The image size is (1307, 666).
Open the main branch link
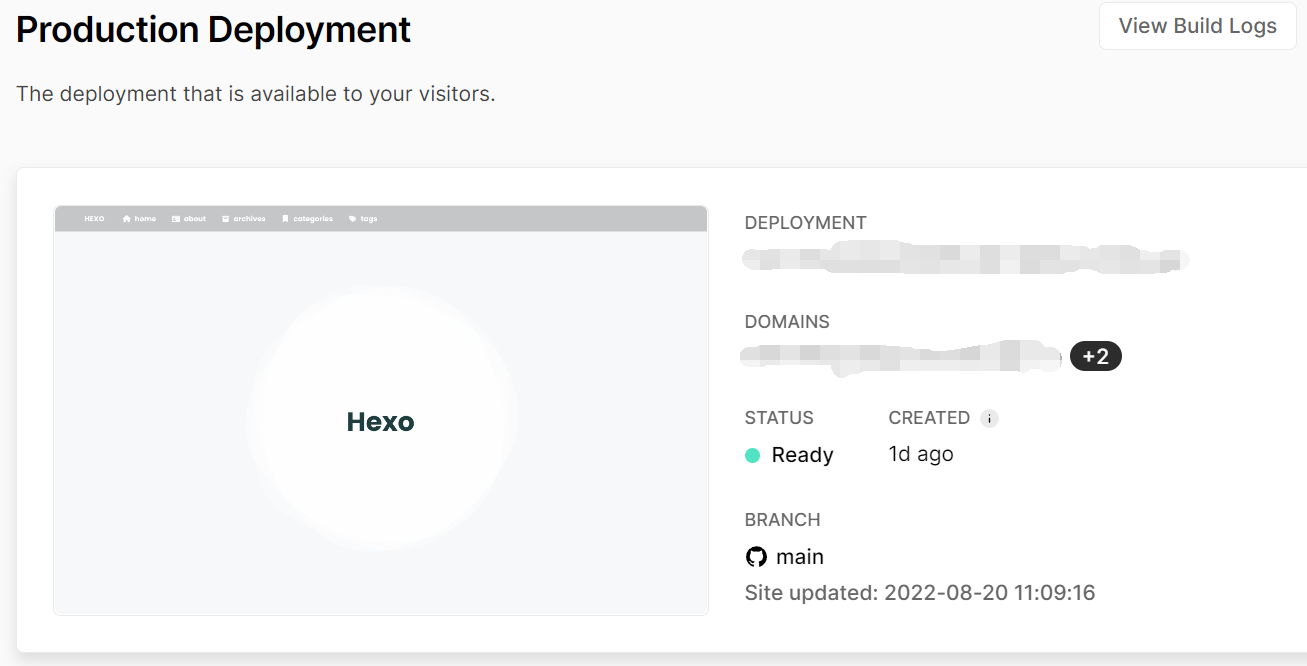[x=800, y=557]
